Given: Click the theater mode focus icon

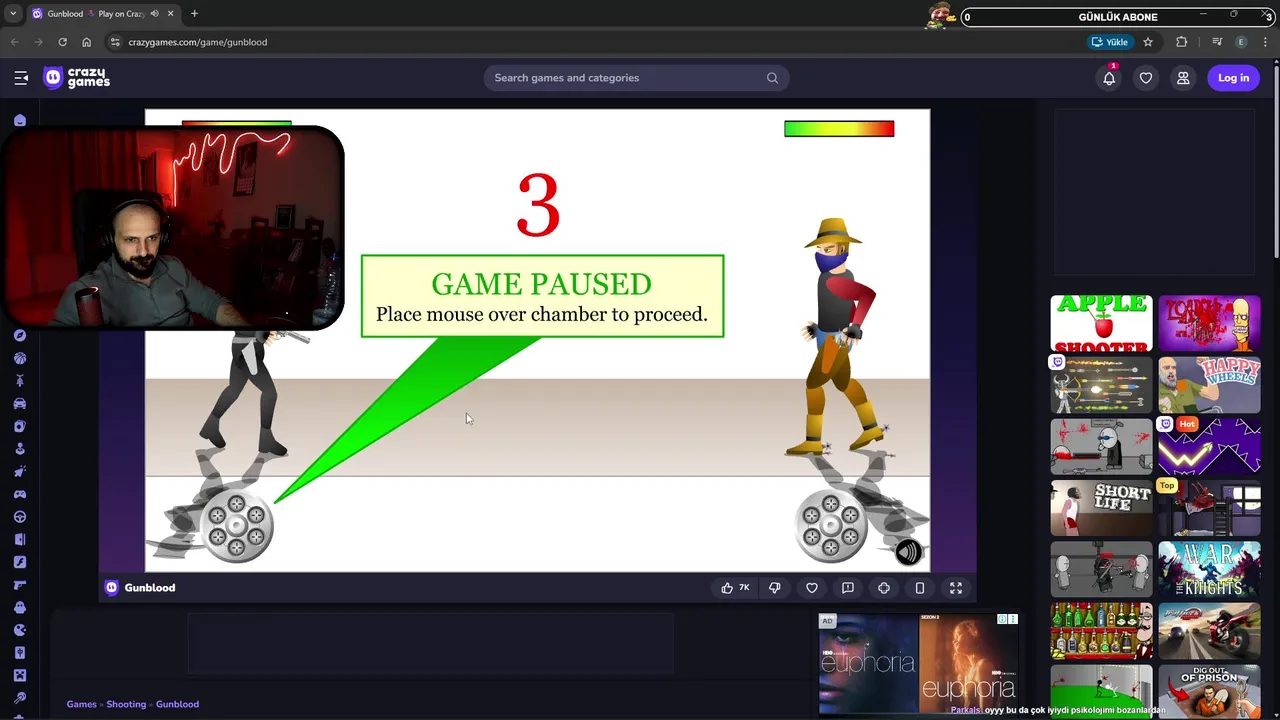Looking at the screenshot, I should 884,588.
